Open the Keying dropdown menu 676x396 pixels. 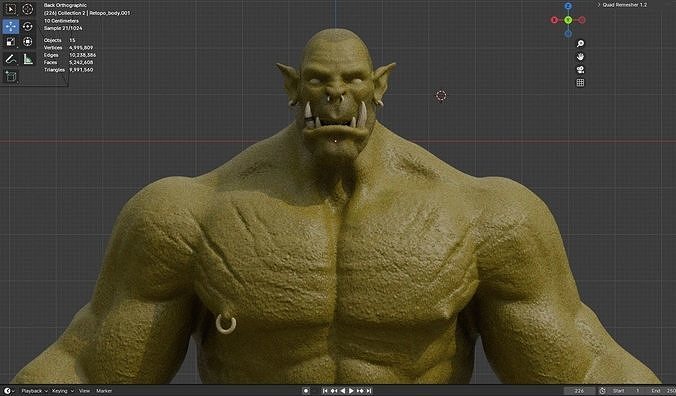click(63, 391)
